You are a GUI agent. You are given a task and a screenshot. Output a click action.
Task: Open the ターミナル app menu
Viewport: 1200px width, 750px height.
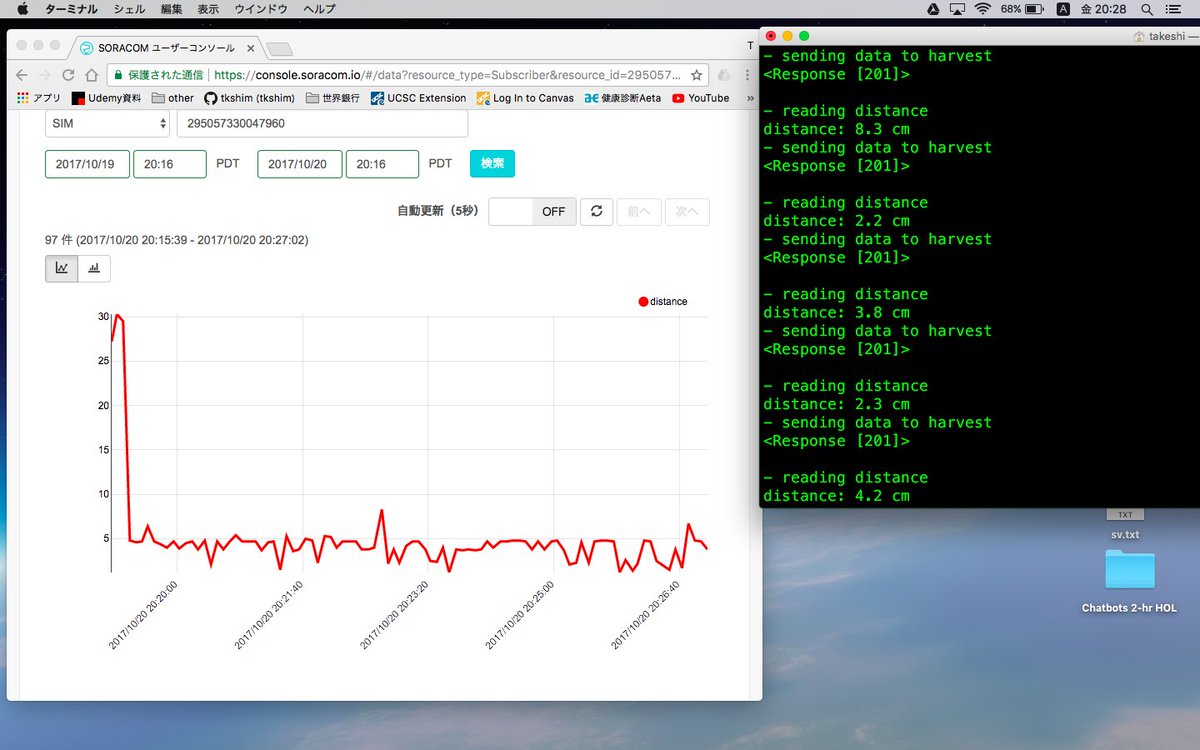pos(71,9)
